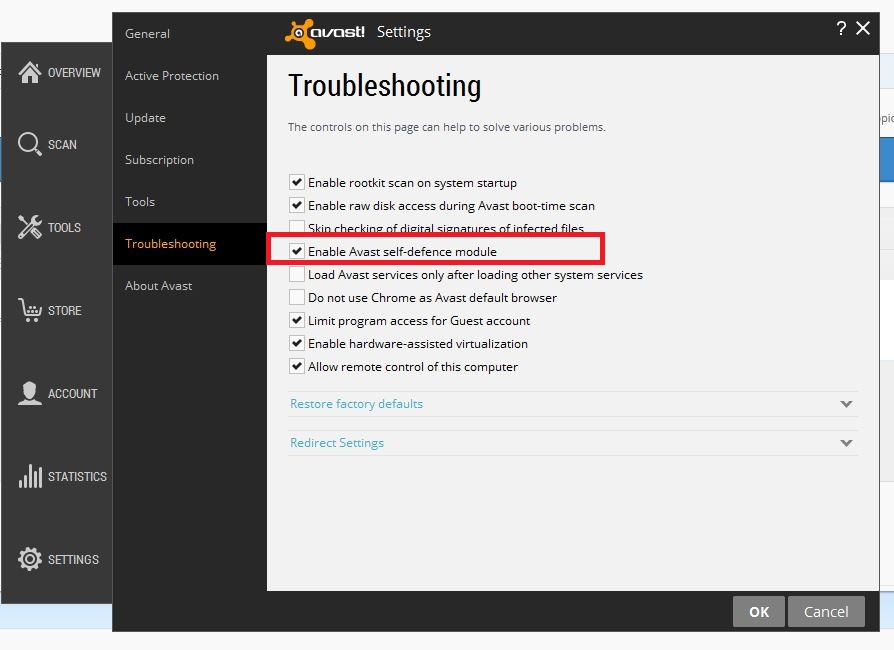Viewport: 894px width, 650px height.
Task: Toggle Limit program access for Guest account
Action: 296,320
